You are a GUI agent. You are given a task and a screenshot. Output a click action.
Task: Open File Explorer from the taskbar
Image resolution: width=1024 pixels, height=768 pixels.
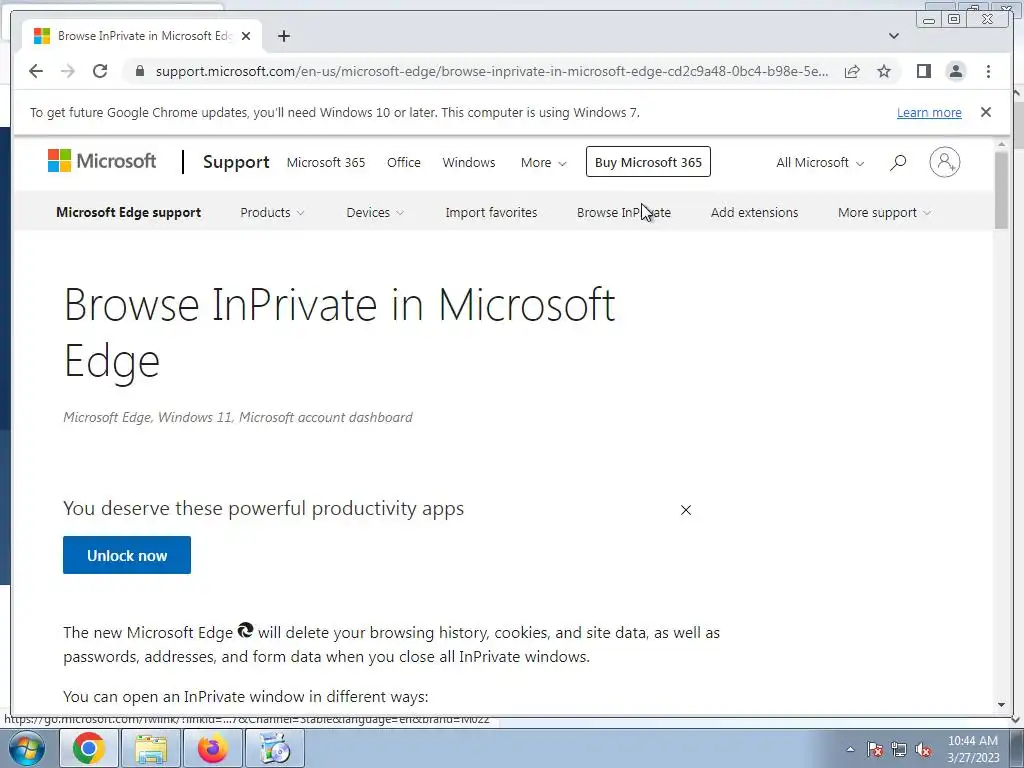point(151,748)
